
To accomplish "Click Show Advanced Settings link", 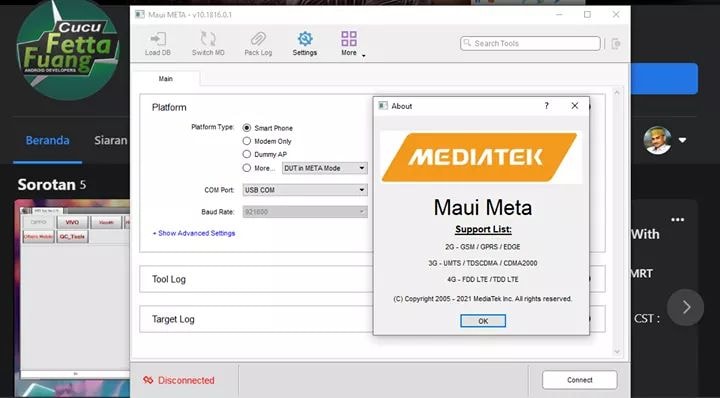I will (x=194, y=233).
